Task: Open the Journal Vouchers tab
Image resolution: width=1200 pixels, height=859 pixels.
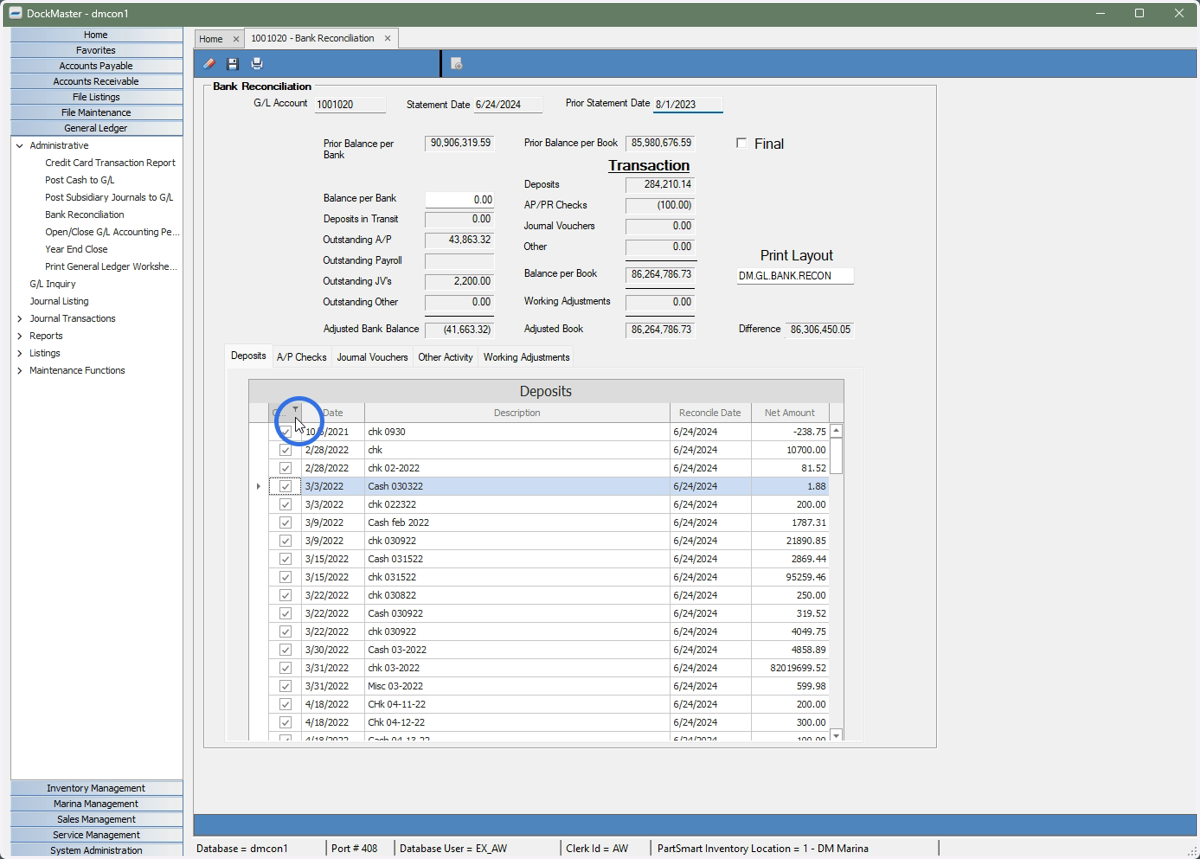Action: tap(372, 357)
